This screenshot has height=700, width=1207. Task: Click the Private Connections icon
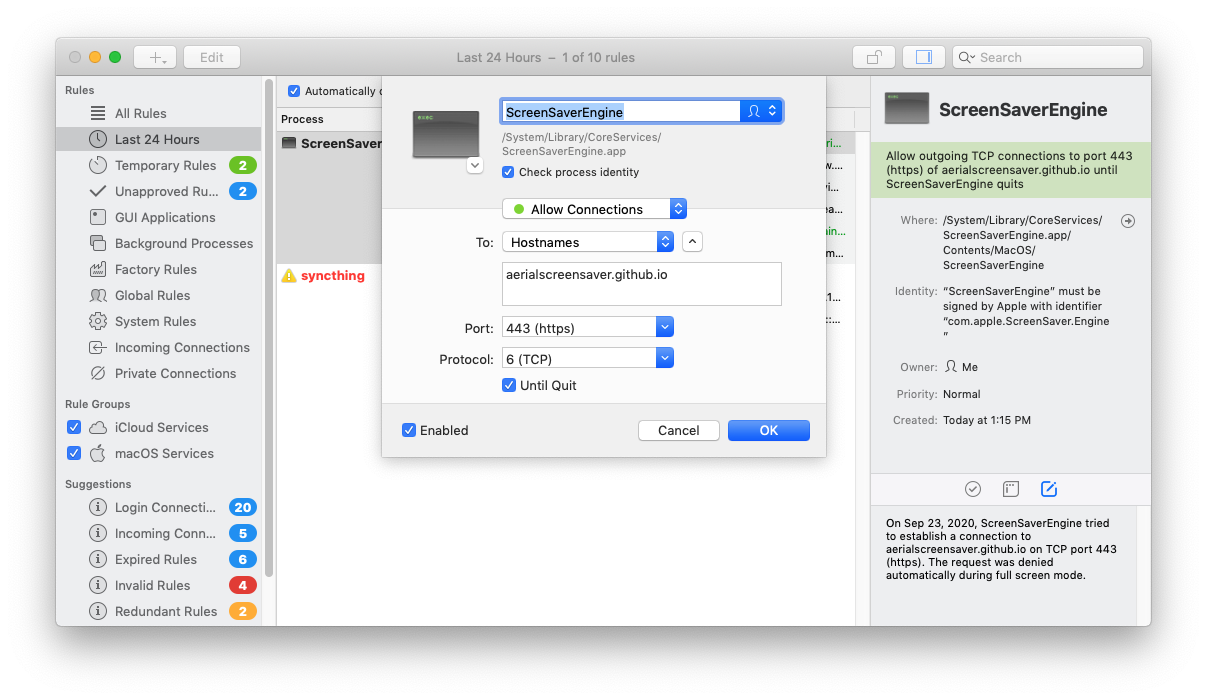coord(98,373)
